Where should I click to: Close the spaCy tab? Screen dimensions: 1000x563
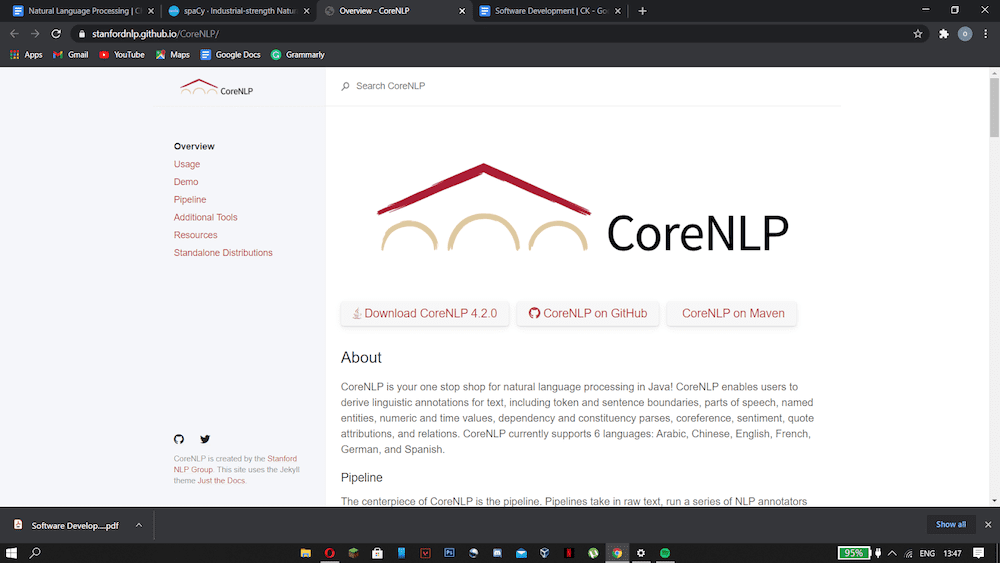point(307,11)
